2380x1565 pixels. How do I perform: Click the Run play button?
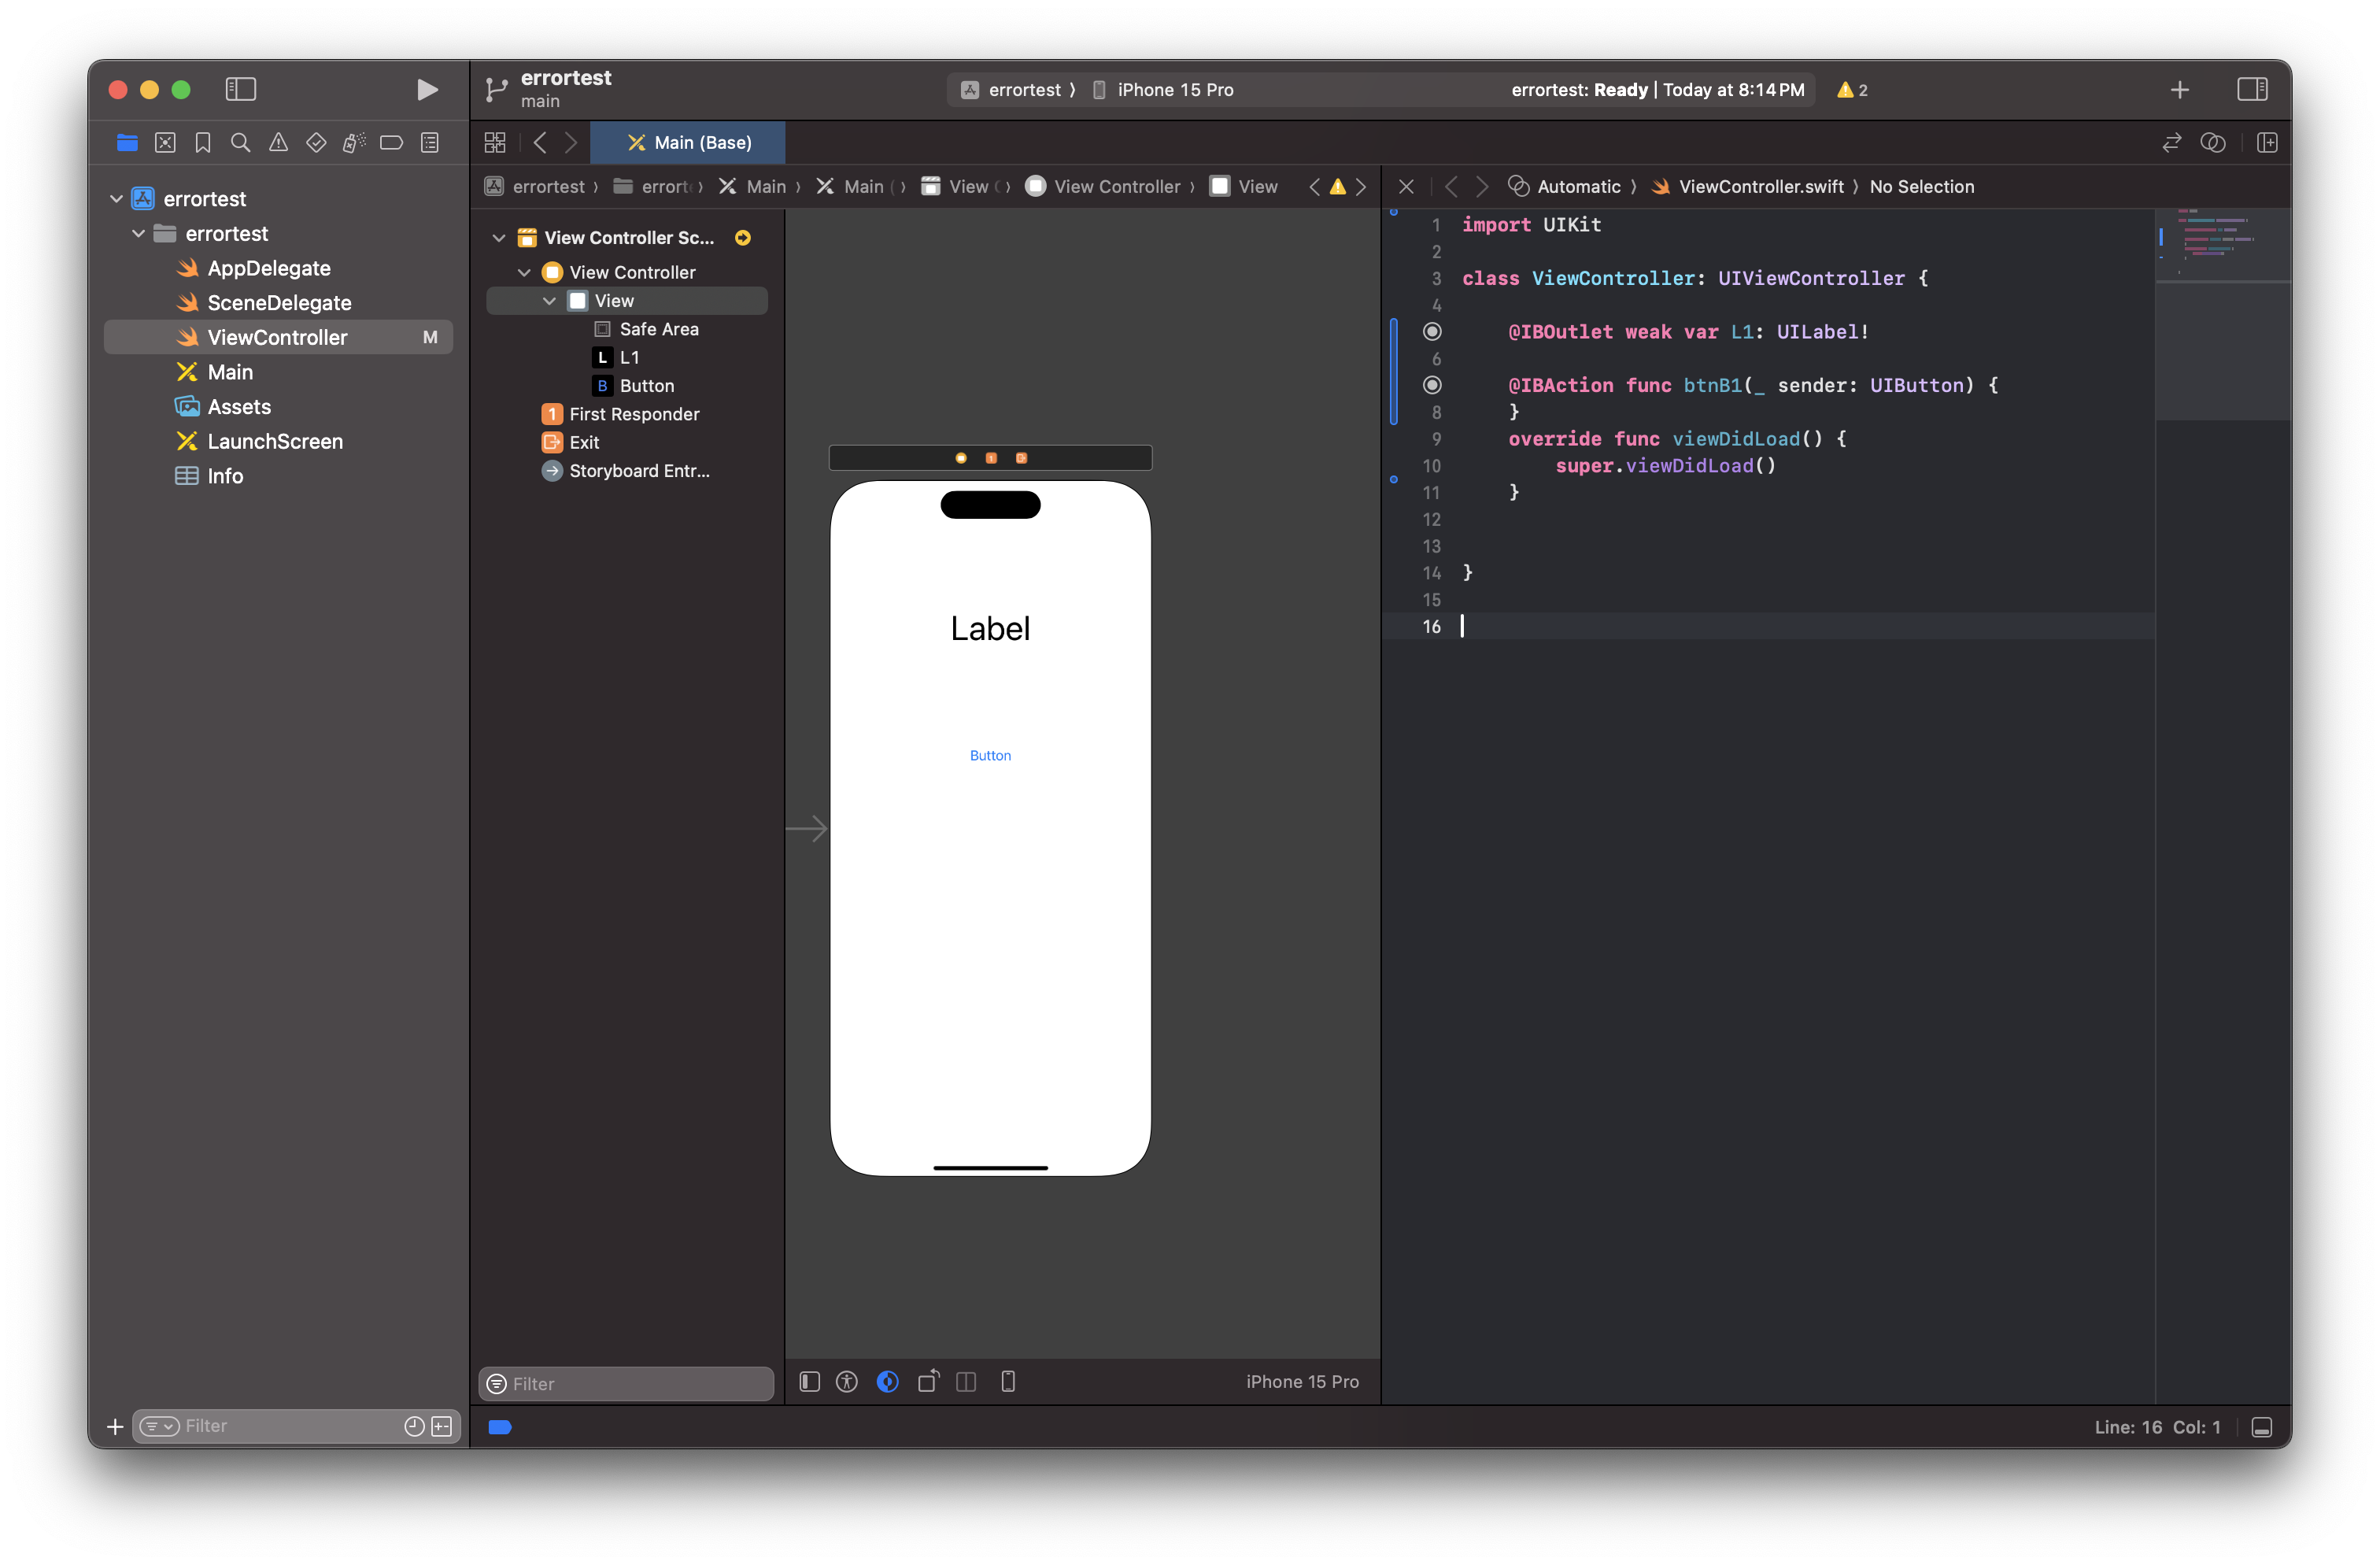tap(427, 90)
